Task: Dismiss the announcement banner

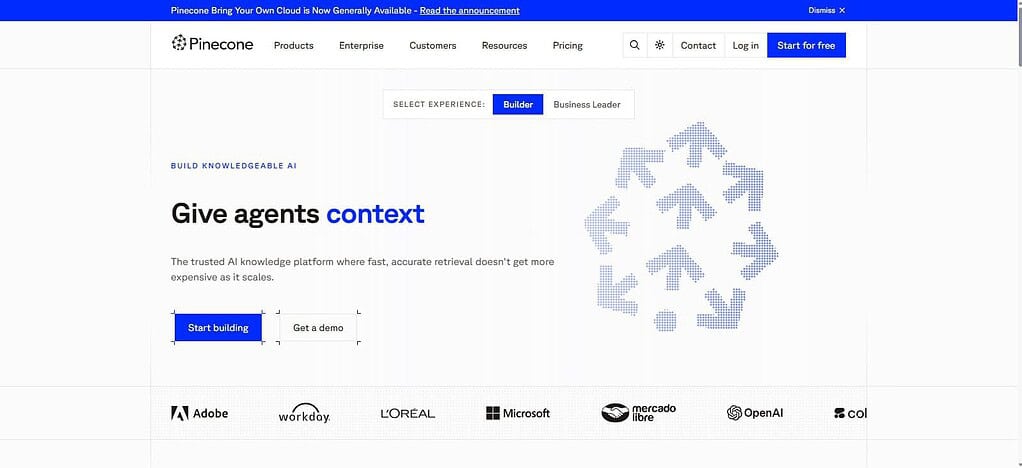Action: (x=826, y=10)
